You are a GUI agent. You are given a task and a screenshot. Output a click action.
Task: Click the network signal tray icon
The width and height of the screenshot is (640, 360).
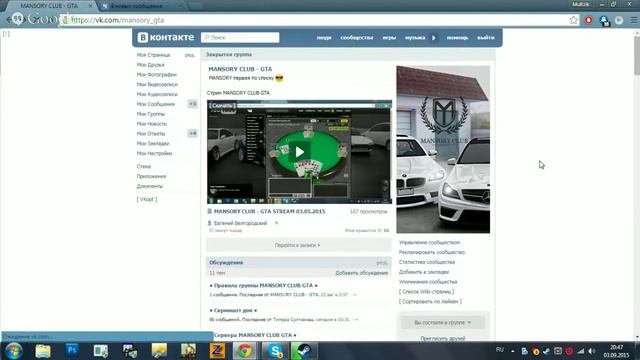[x=580, y=351]
